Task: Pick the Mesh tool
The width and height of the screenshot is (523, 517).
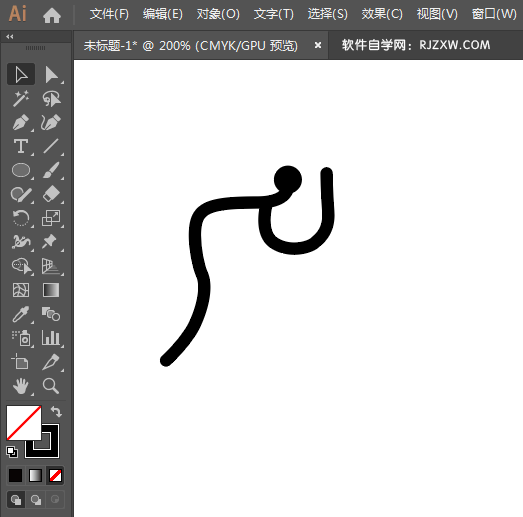Action: pos(21,290)
